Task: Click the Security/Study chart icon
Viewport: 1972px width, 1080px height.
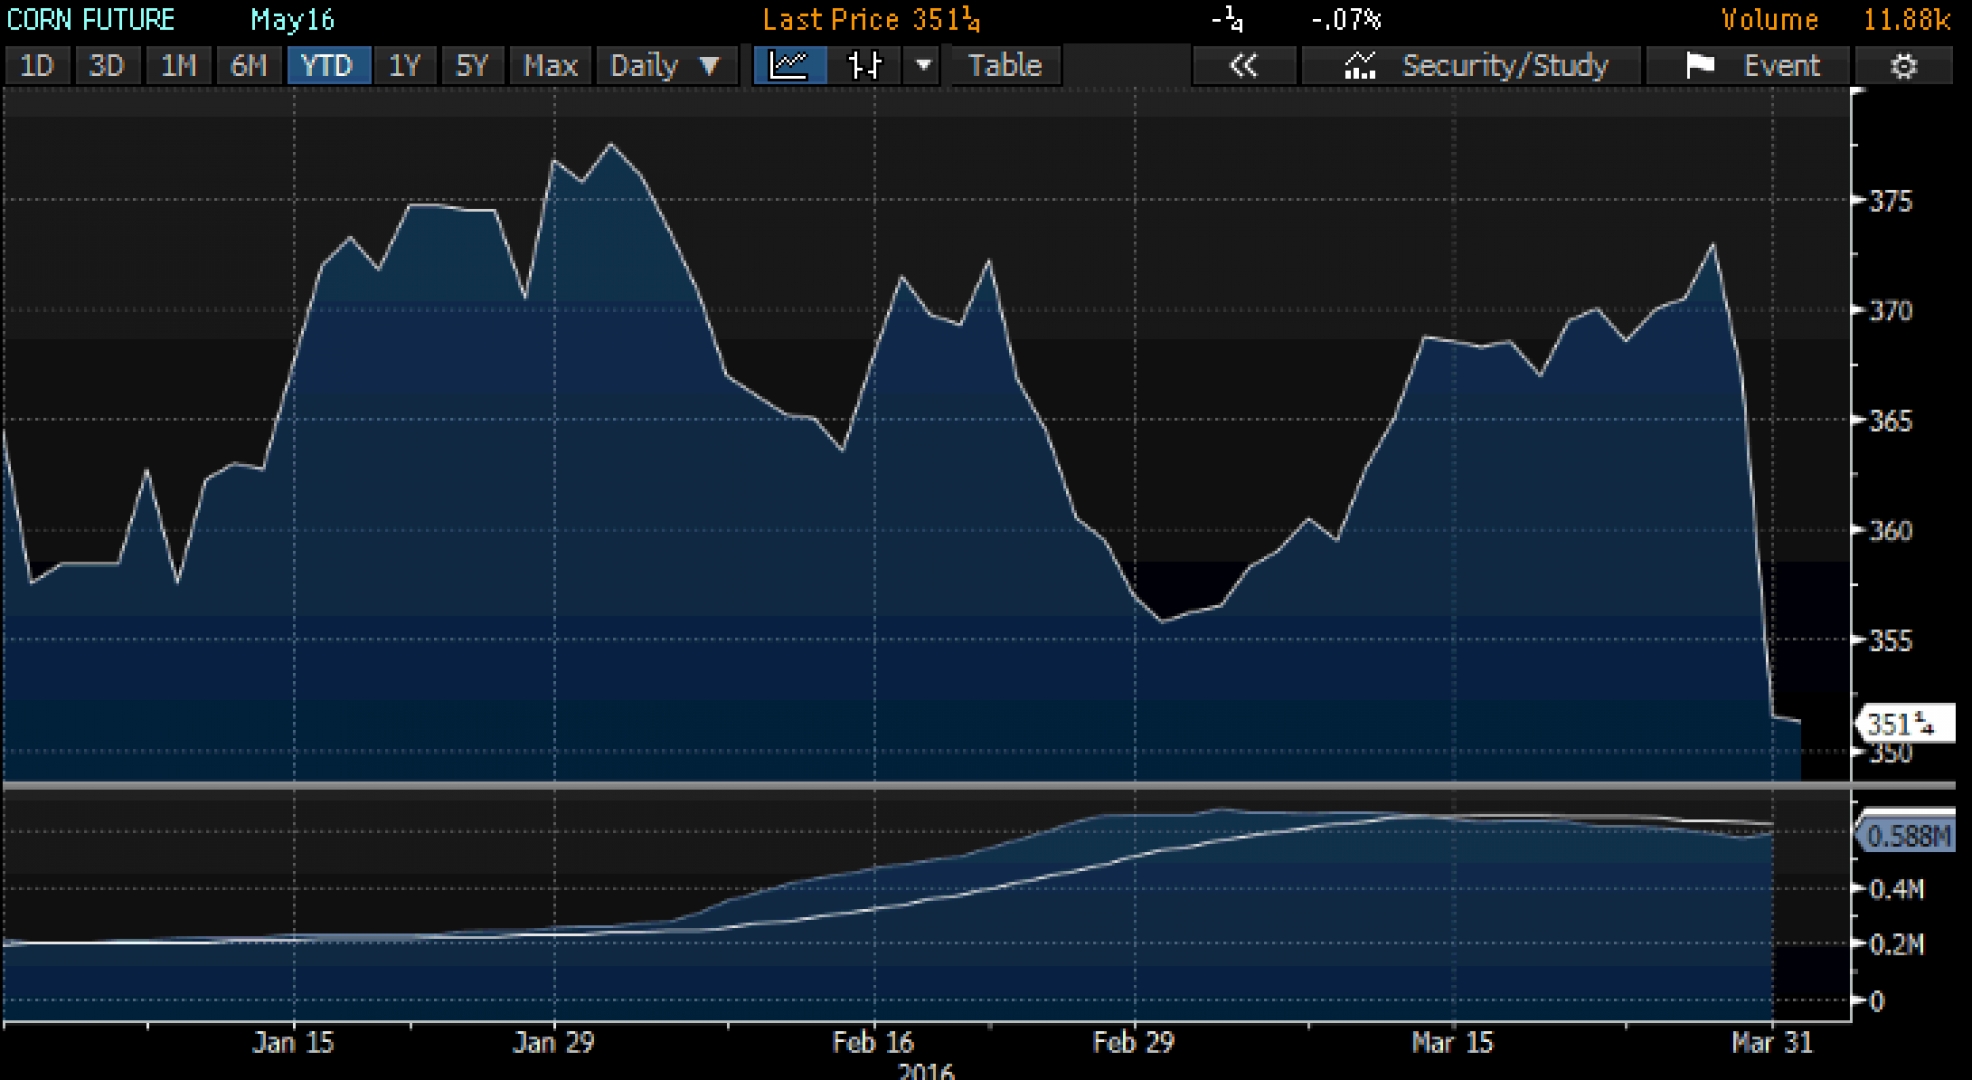Action: 1359,66
